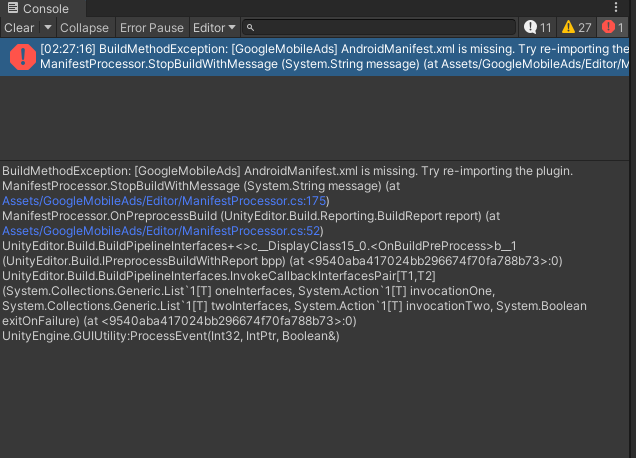Viewport: 636px width, 458px height.
Task: Toggle the Collapse option
Action: pyautogui.click(x=84, y=28)
